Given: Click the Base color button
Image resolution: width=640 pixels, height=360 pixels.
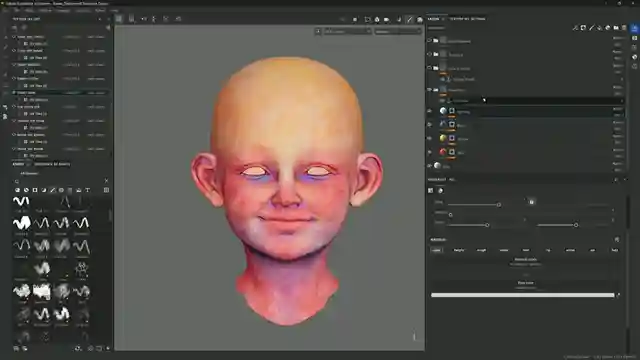Looking at the screenshot, I should coord(525,283).
